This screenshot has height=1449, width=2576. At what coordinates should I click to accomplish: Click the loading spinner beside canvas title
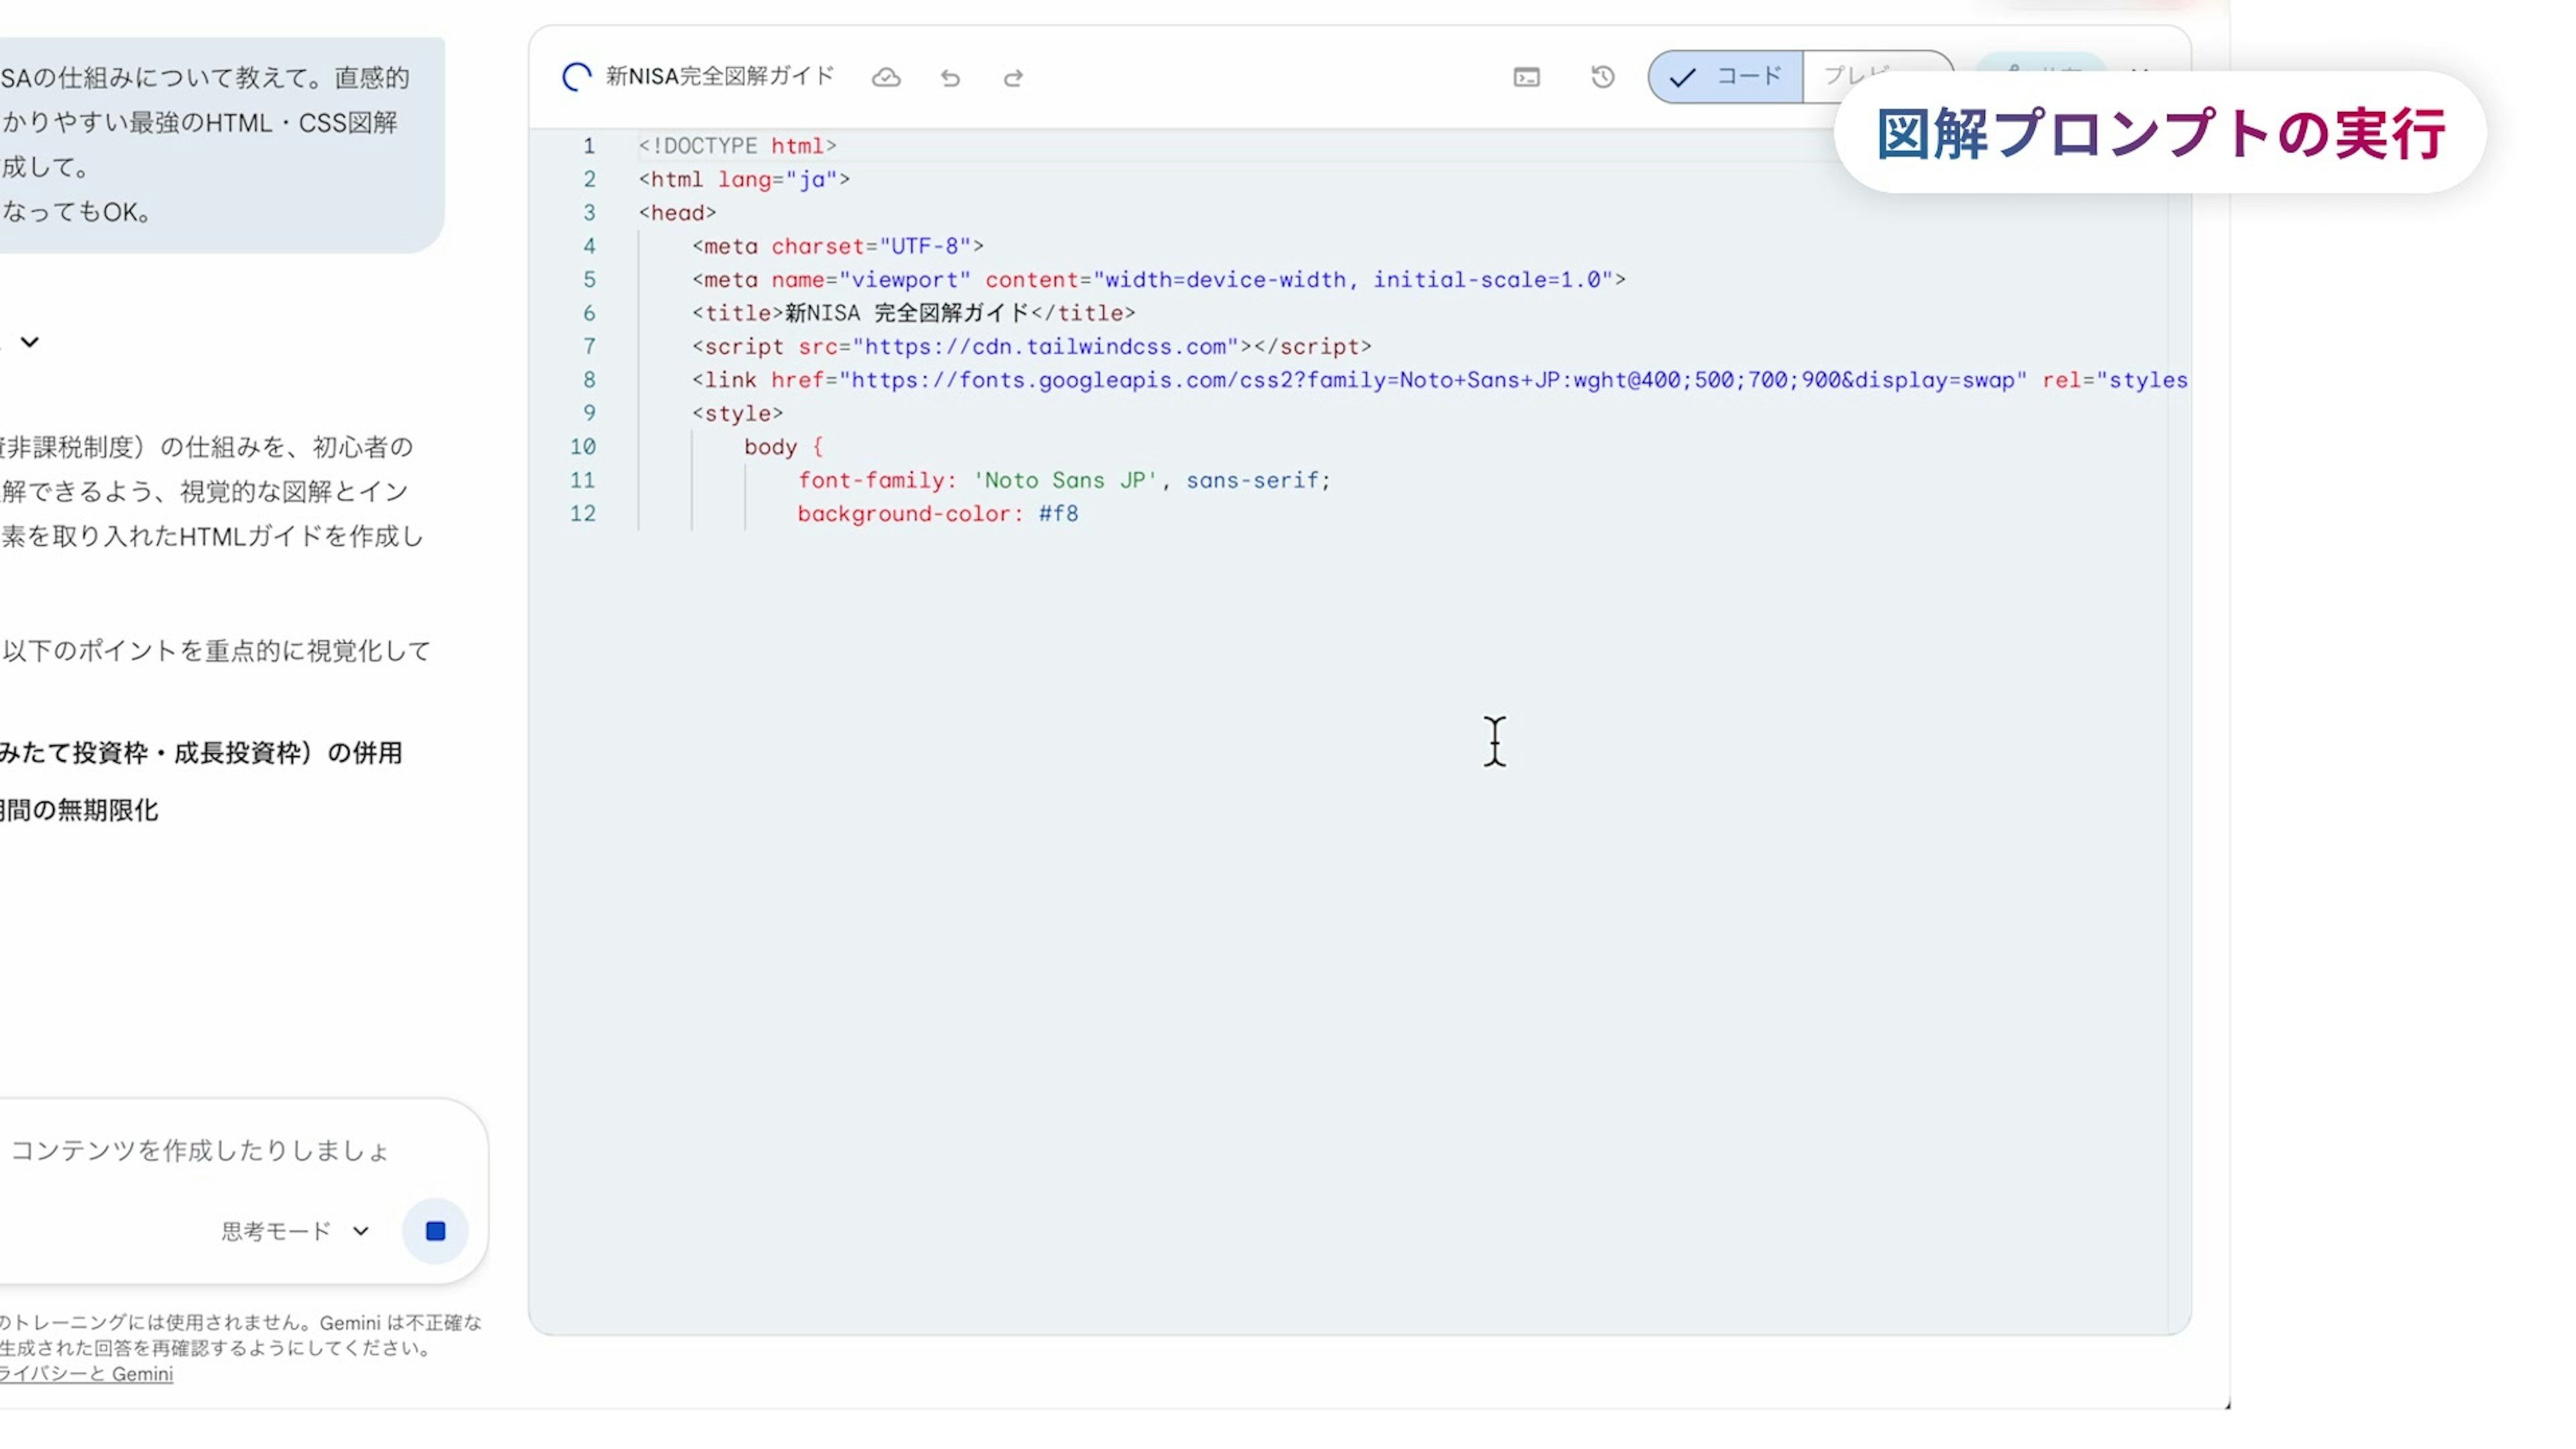pyautogui.click(x=577, y=77)
